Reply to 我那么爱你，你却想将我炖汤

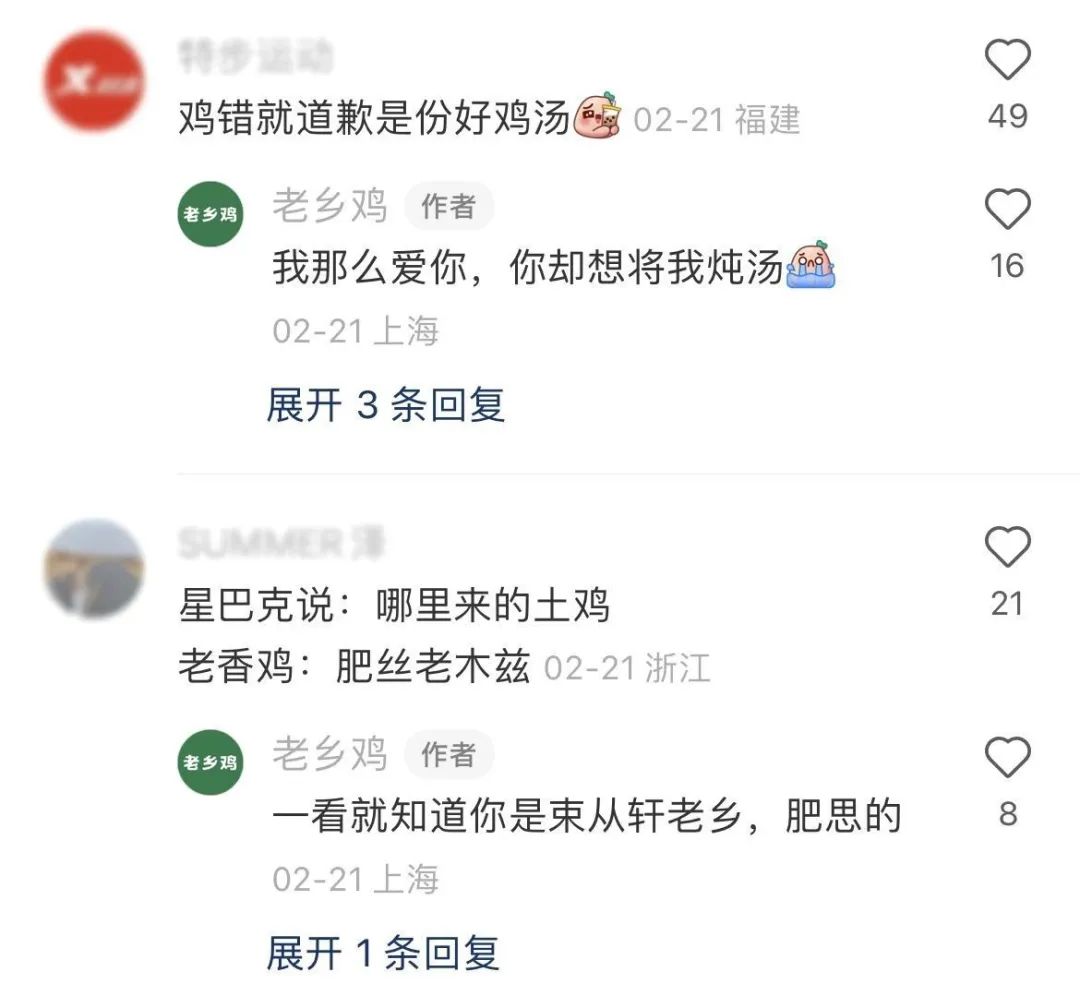(528, 267)
